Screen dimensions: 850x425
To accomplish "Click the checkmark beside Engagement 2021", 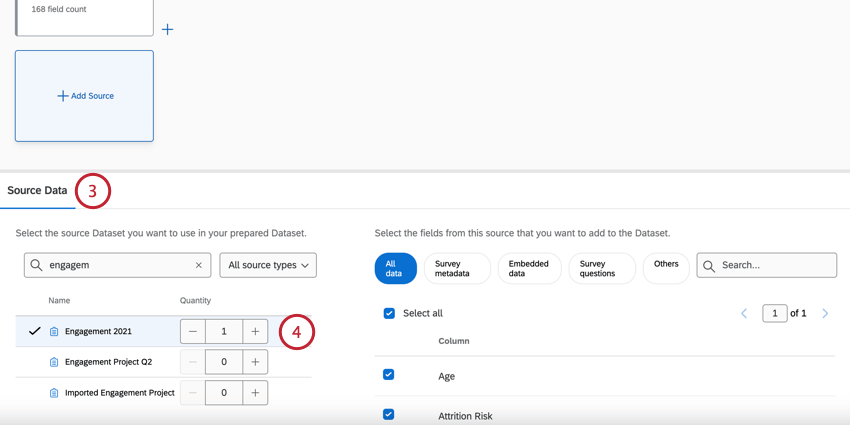I will [x=35, y=331].
